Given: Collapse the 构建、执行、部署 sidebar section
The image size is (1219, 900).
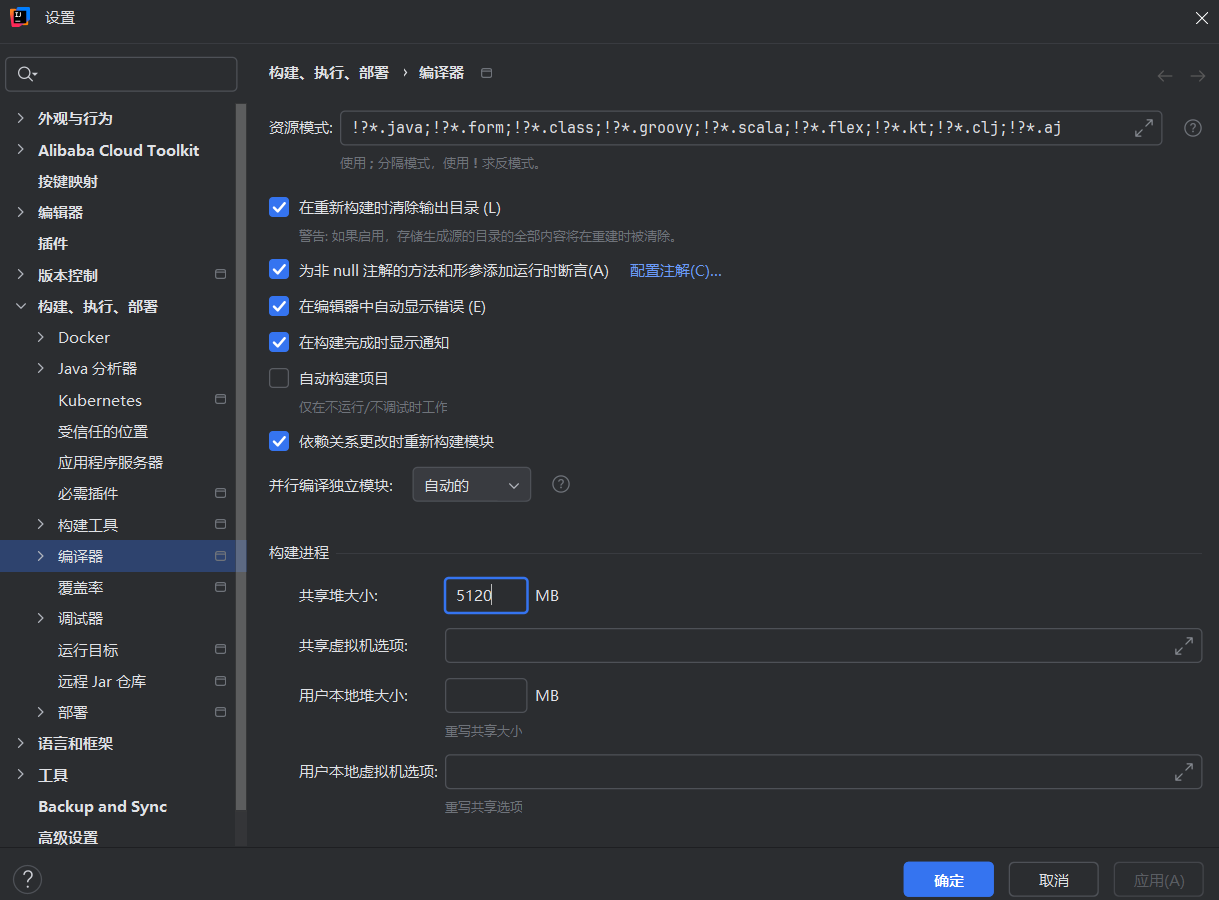Looking at the screenshot, I should (x=22, y=306).
